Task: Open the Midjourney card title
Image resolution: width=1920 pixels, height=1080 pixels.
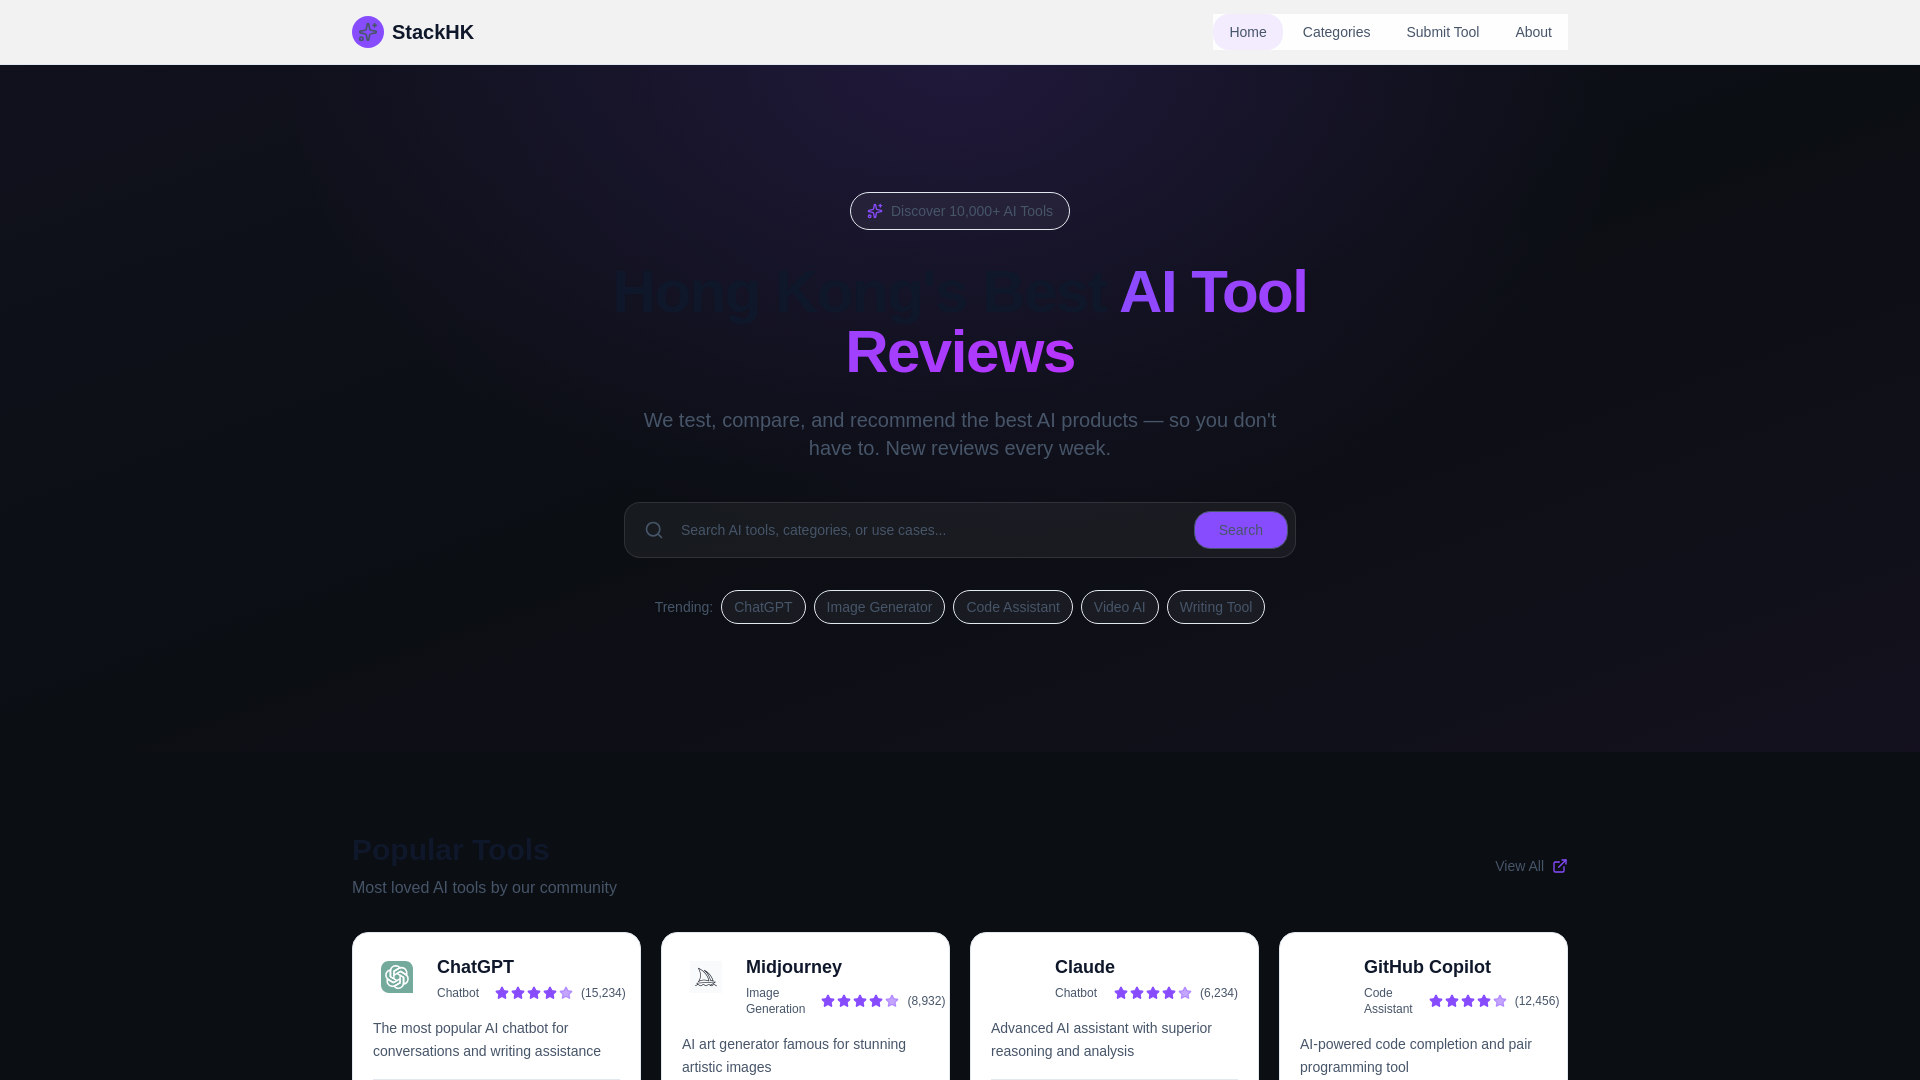Action: (794, 967)
